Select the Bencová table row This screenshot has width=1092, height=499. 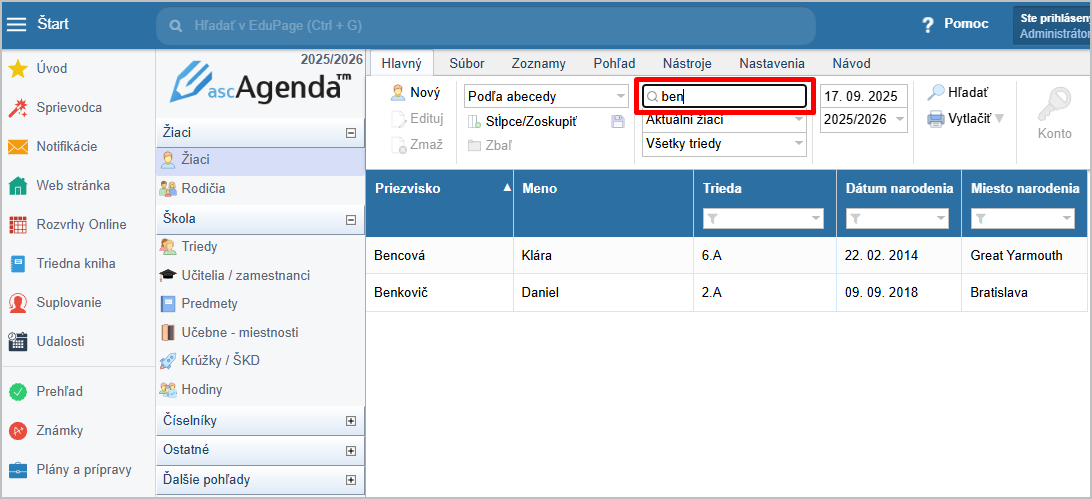(726, 255)
